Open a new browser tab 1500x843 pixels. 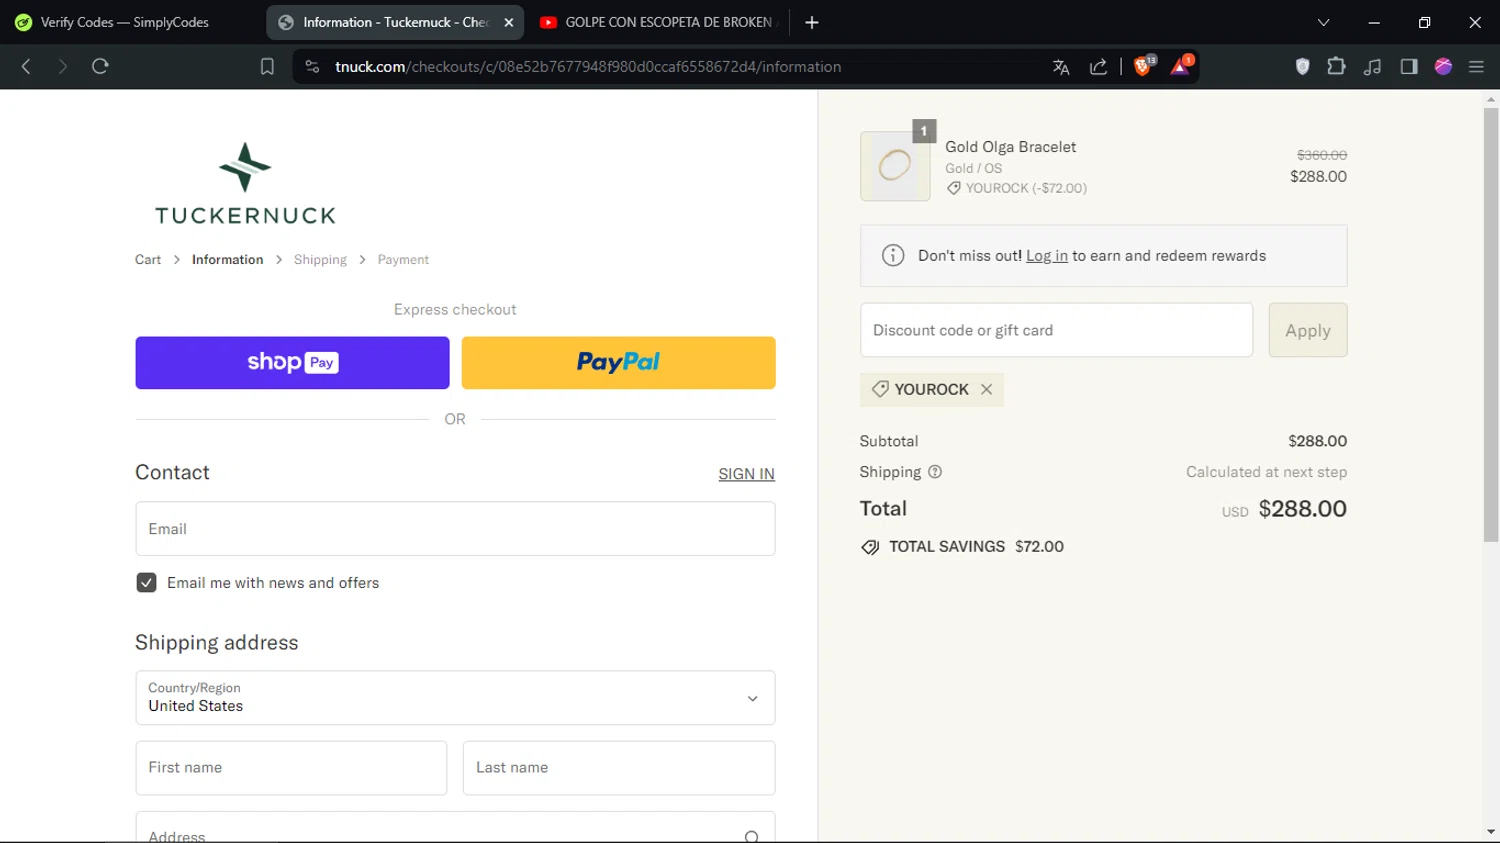812,22
